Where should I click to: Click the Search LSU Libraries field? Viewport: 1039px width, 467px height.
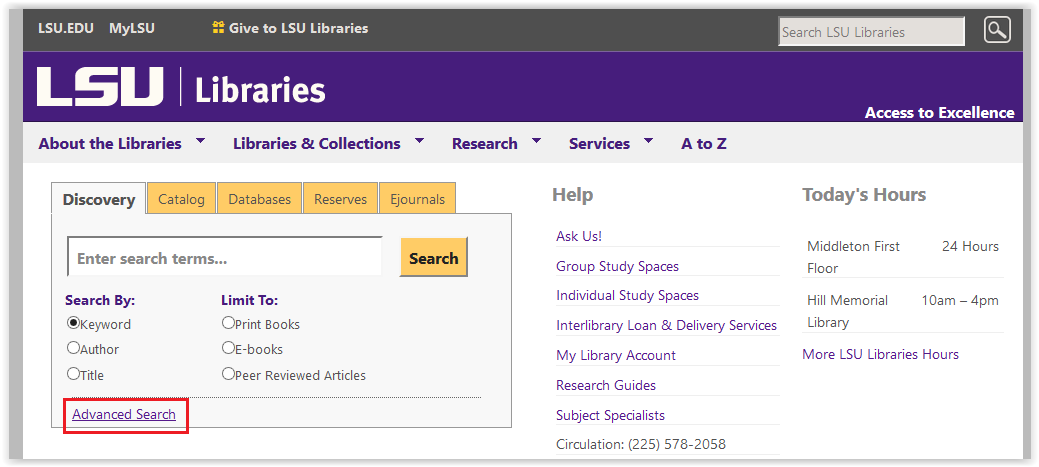[x=871, y=32]
